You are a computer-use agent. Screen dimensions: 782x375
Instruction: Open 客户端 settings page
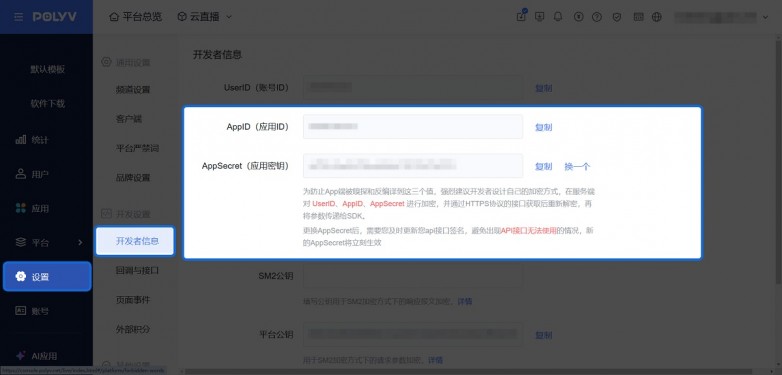click(x=129, y=119)
